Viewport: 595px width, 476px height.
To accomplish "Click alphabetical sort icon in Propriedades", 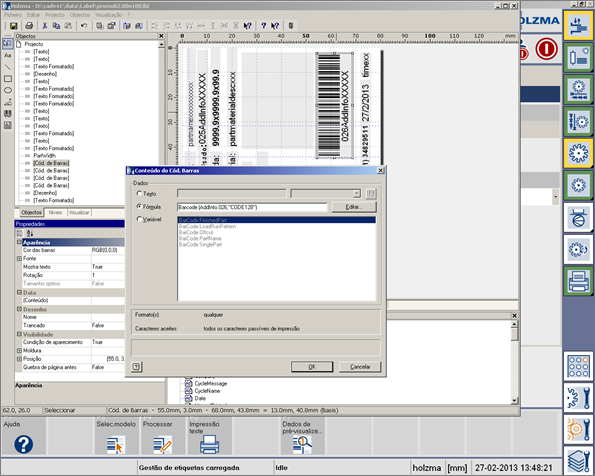I will click(30, 233).
